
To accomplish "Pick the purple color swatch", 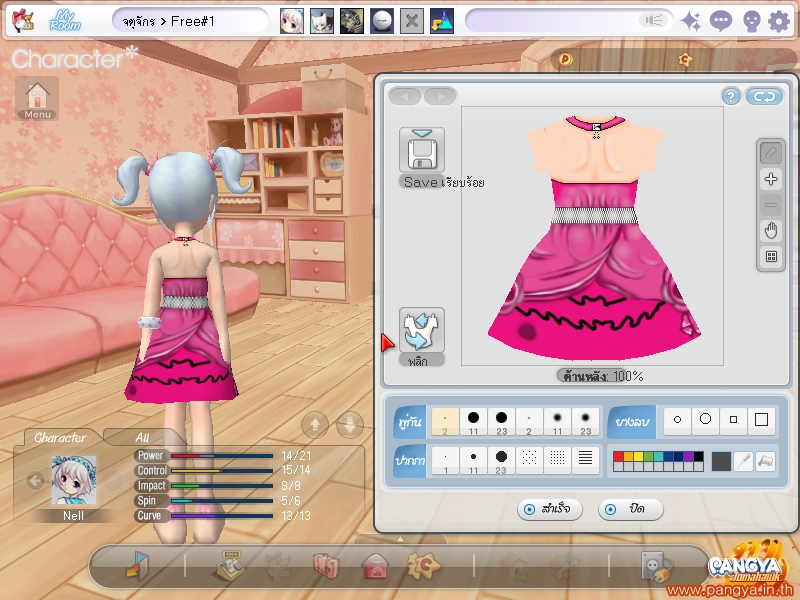I will (688, 456).
